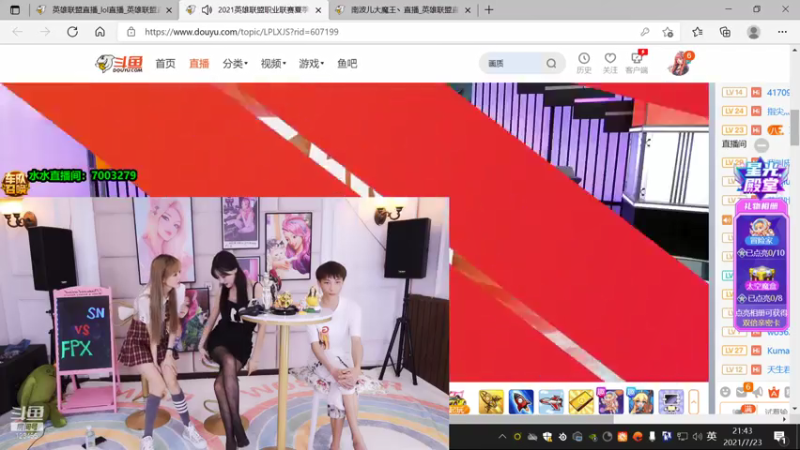Open the 直播 live section
This screenshot has width=800, height=450.
click(199, 63)
